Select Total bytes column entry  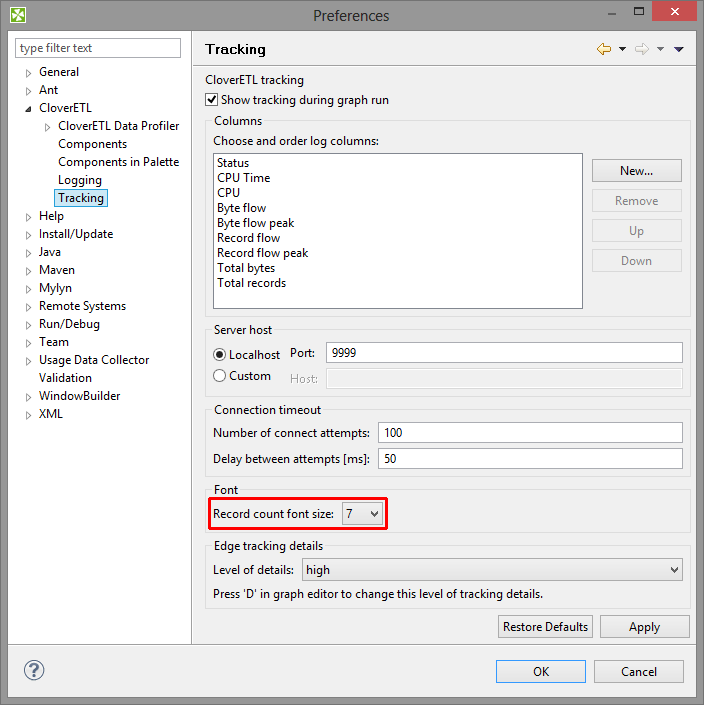pos(246,268)
